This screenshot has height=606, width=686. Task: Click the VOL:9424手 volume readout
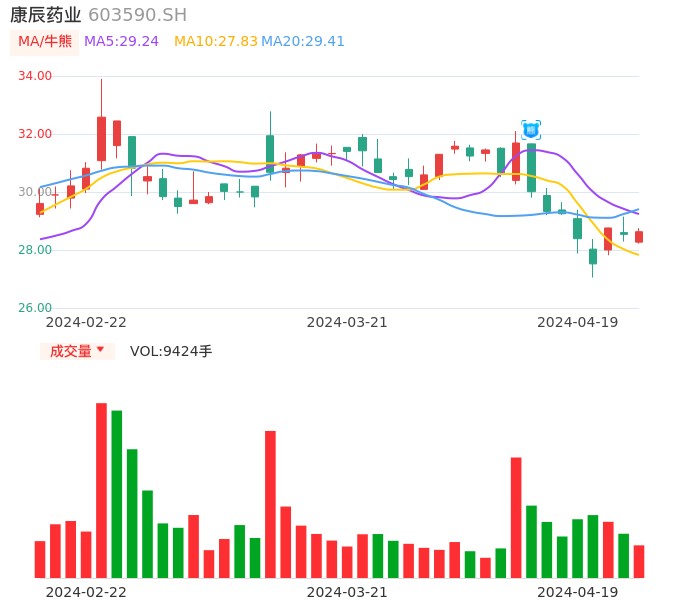171,351
